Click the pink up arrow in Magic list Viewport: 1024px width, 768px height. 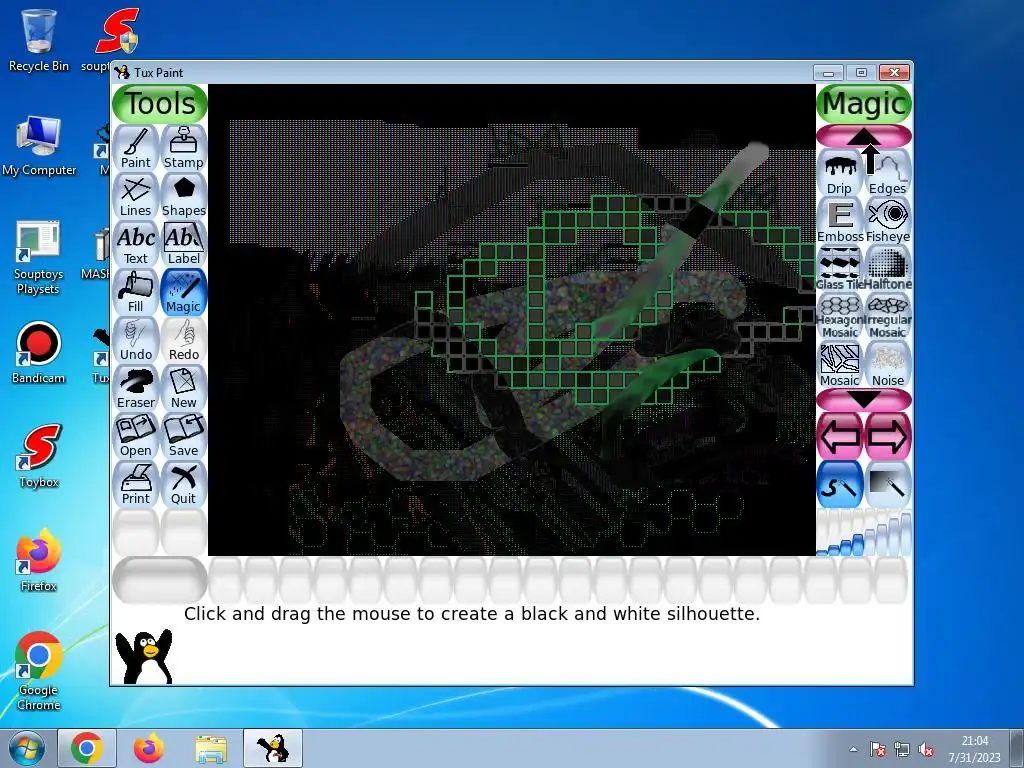(x=864, y=136)
